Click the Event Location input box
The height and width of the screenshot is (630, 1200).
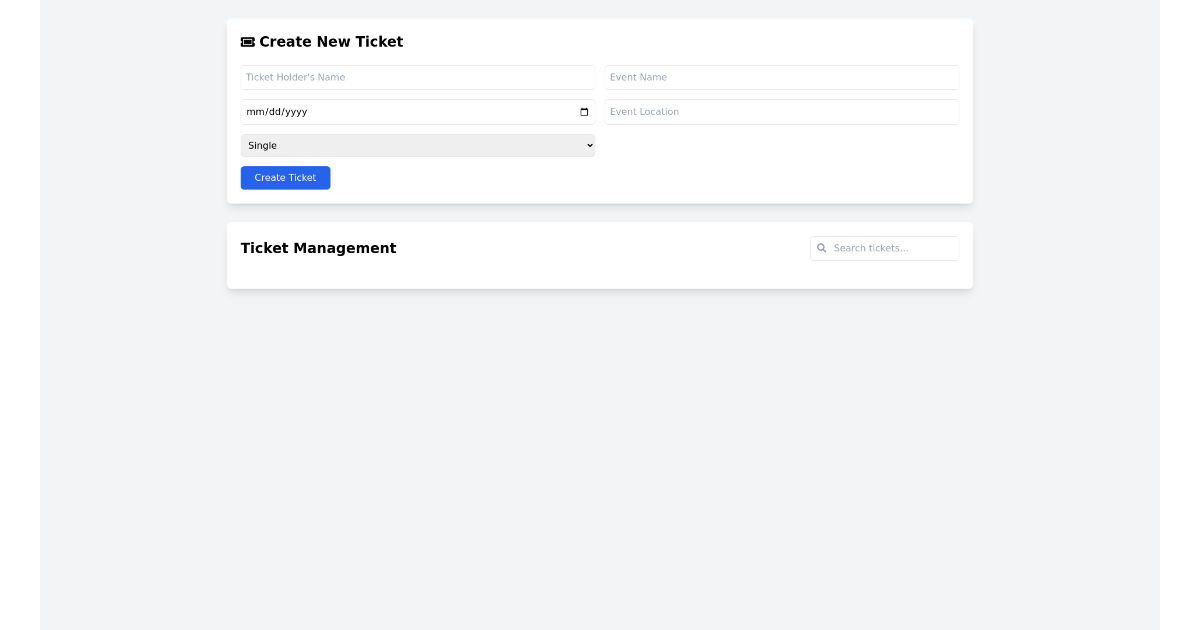(x=781, y=111)
